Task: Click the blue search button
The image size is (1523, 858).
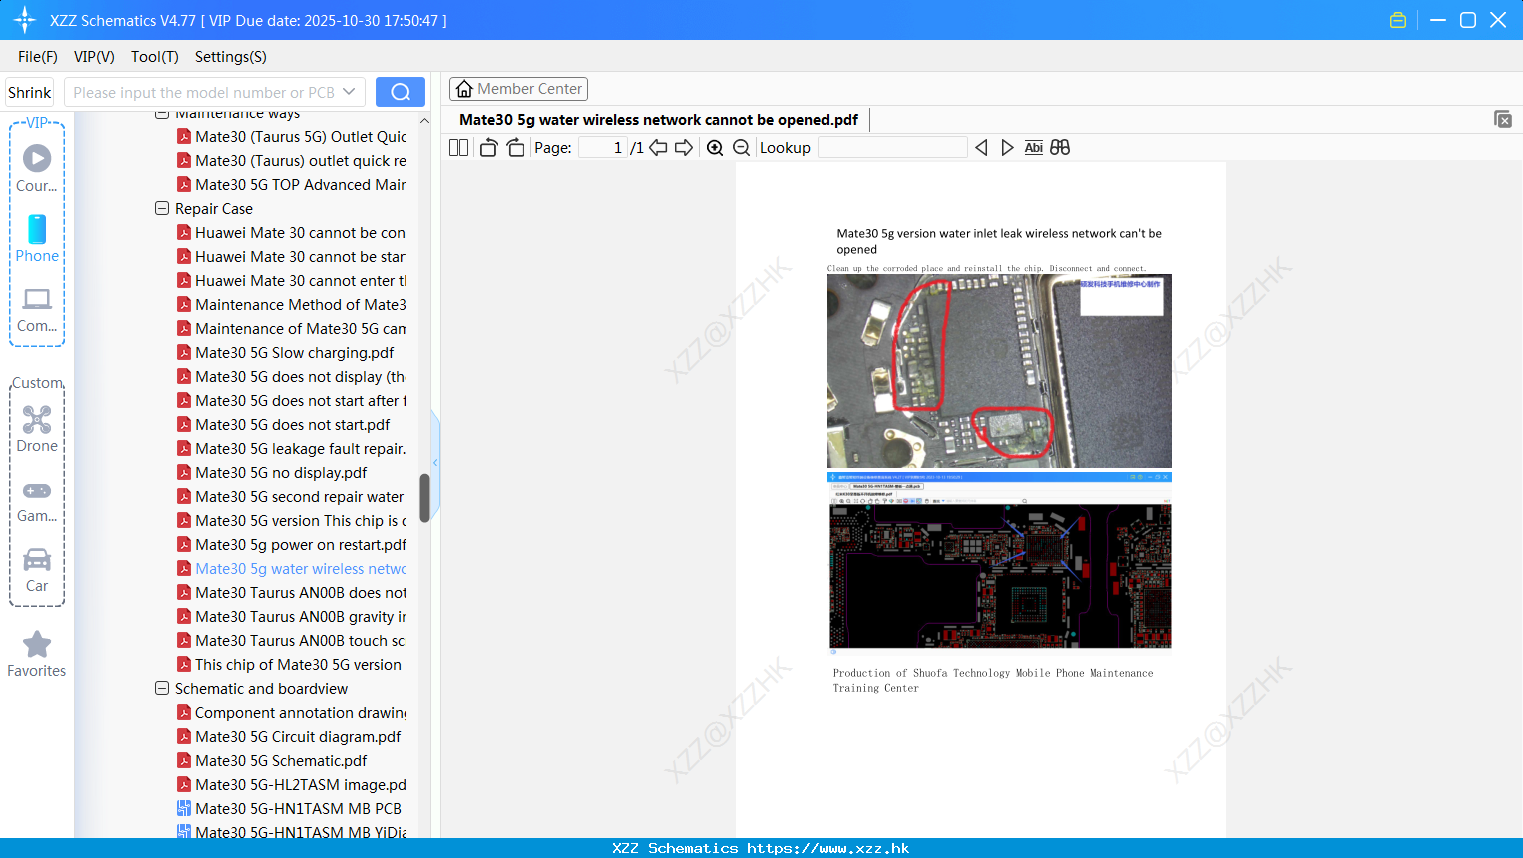Action: (400, 92)
